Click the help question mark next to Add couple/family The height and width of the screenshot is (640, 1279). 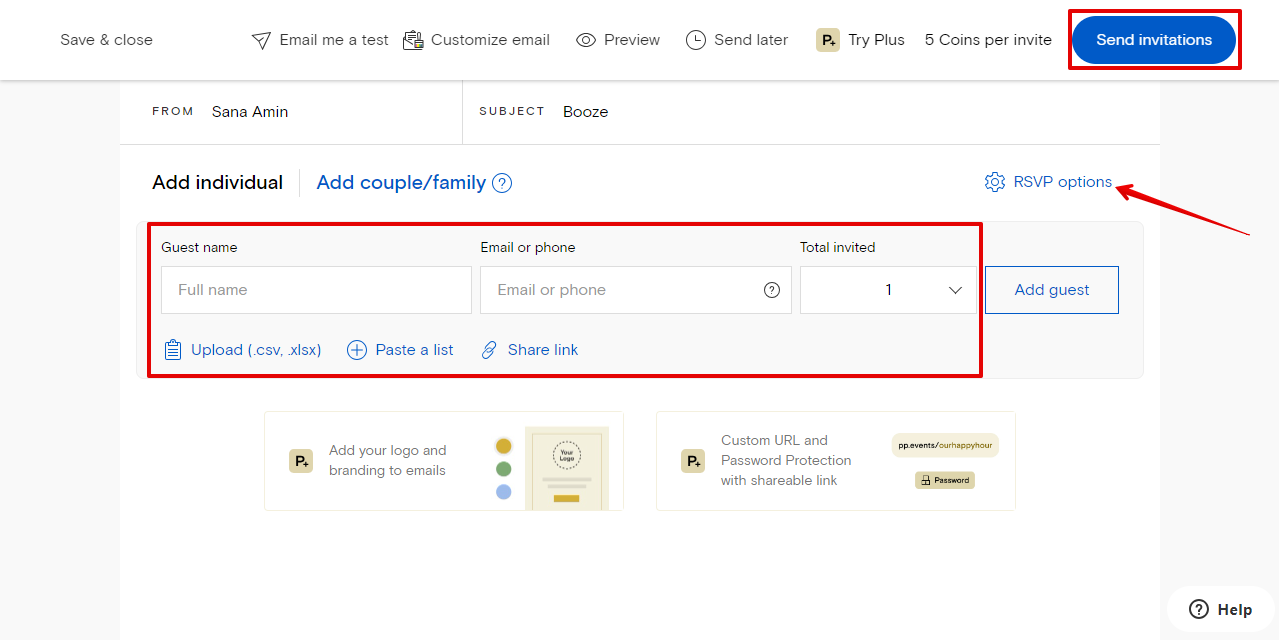[502, 183]
